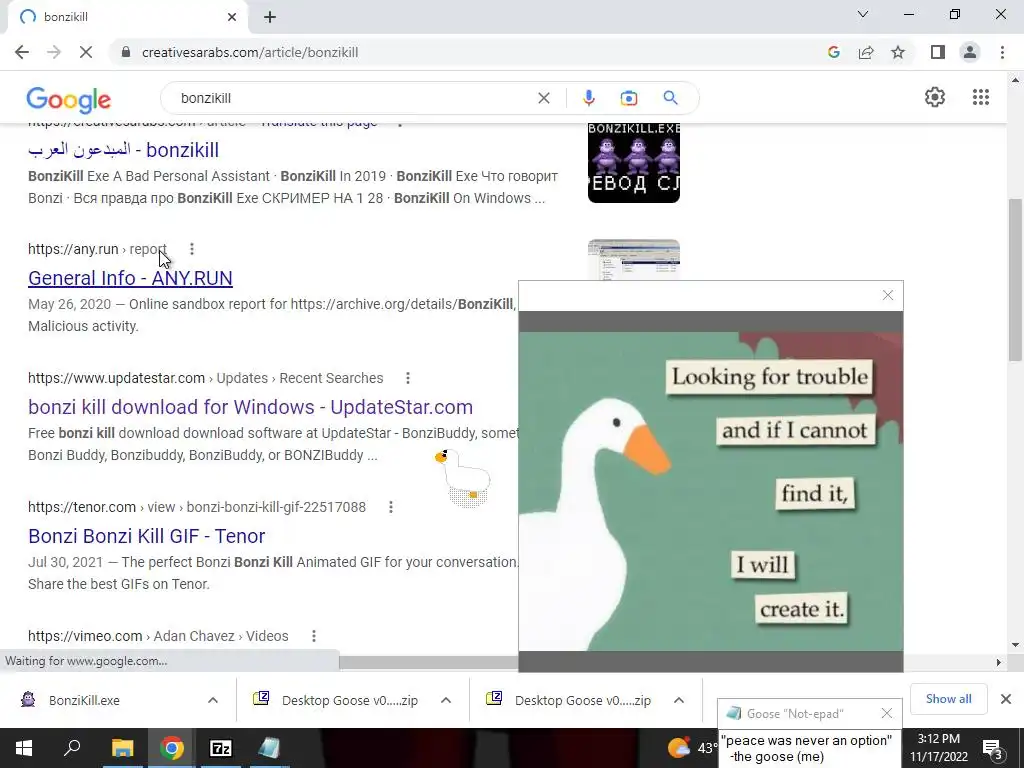
Task: Switch to Chrome on taskbar
Action: (172, 748)
